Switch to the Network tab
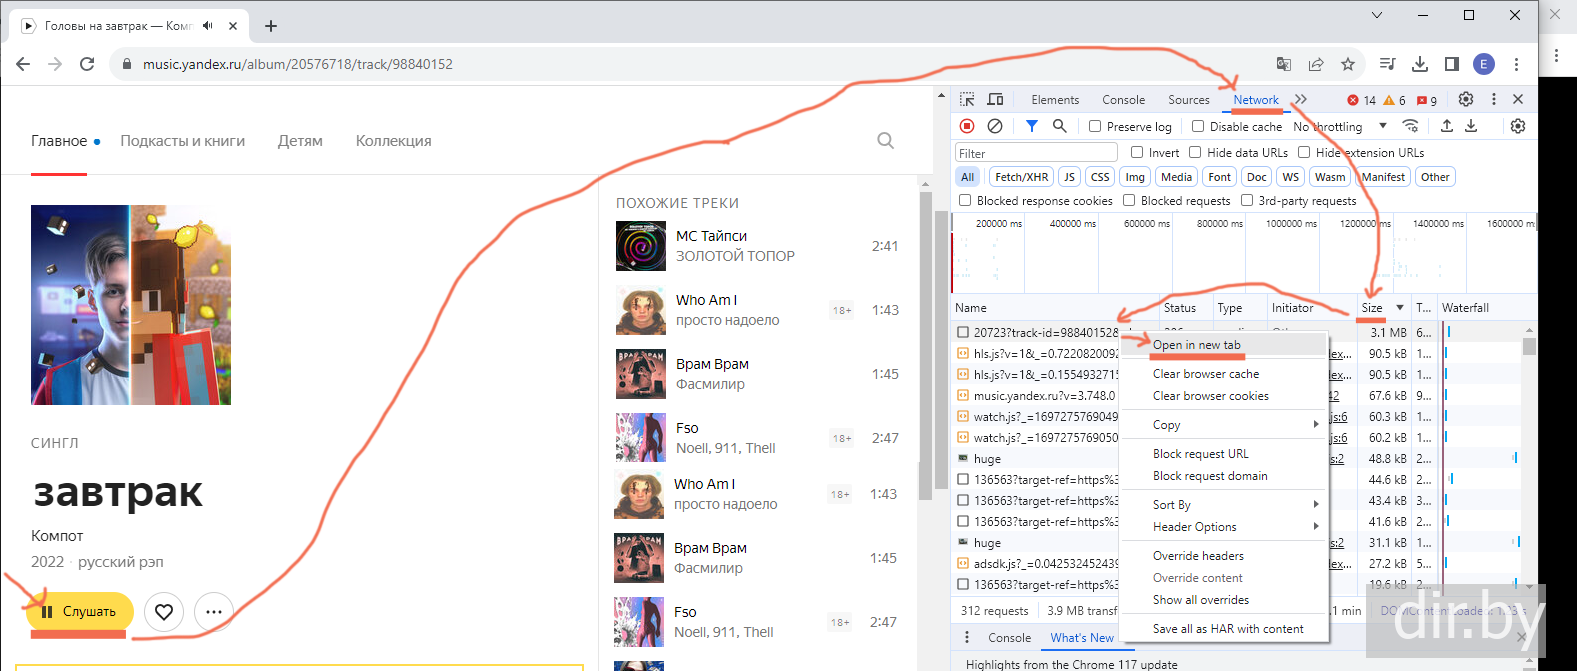This screenshot has height=671, width=1577. [1255, 100]
